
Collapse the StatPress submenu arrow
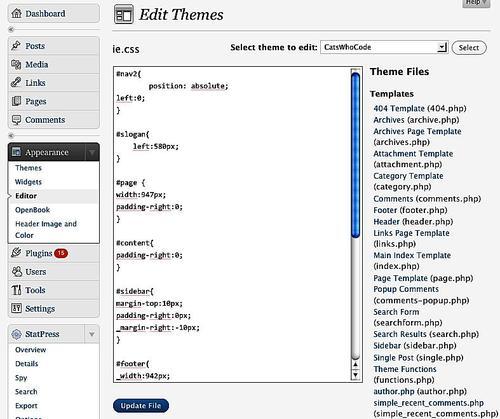point(92,334)
